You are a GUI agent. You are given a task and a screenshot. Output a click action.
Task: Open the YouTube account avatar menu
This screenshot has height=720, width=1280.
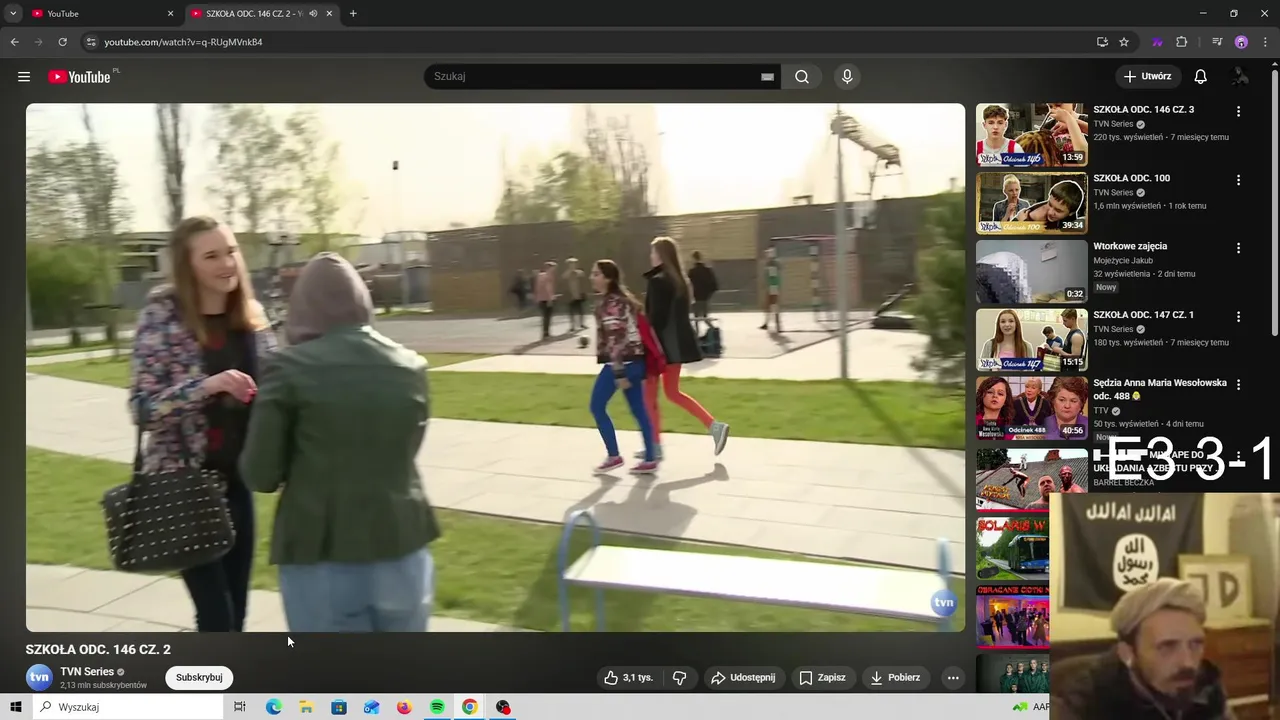click(x=1241, y=77)
